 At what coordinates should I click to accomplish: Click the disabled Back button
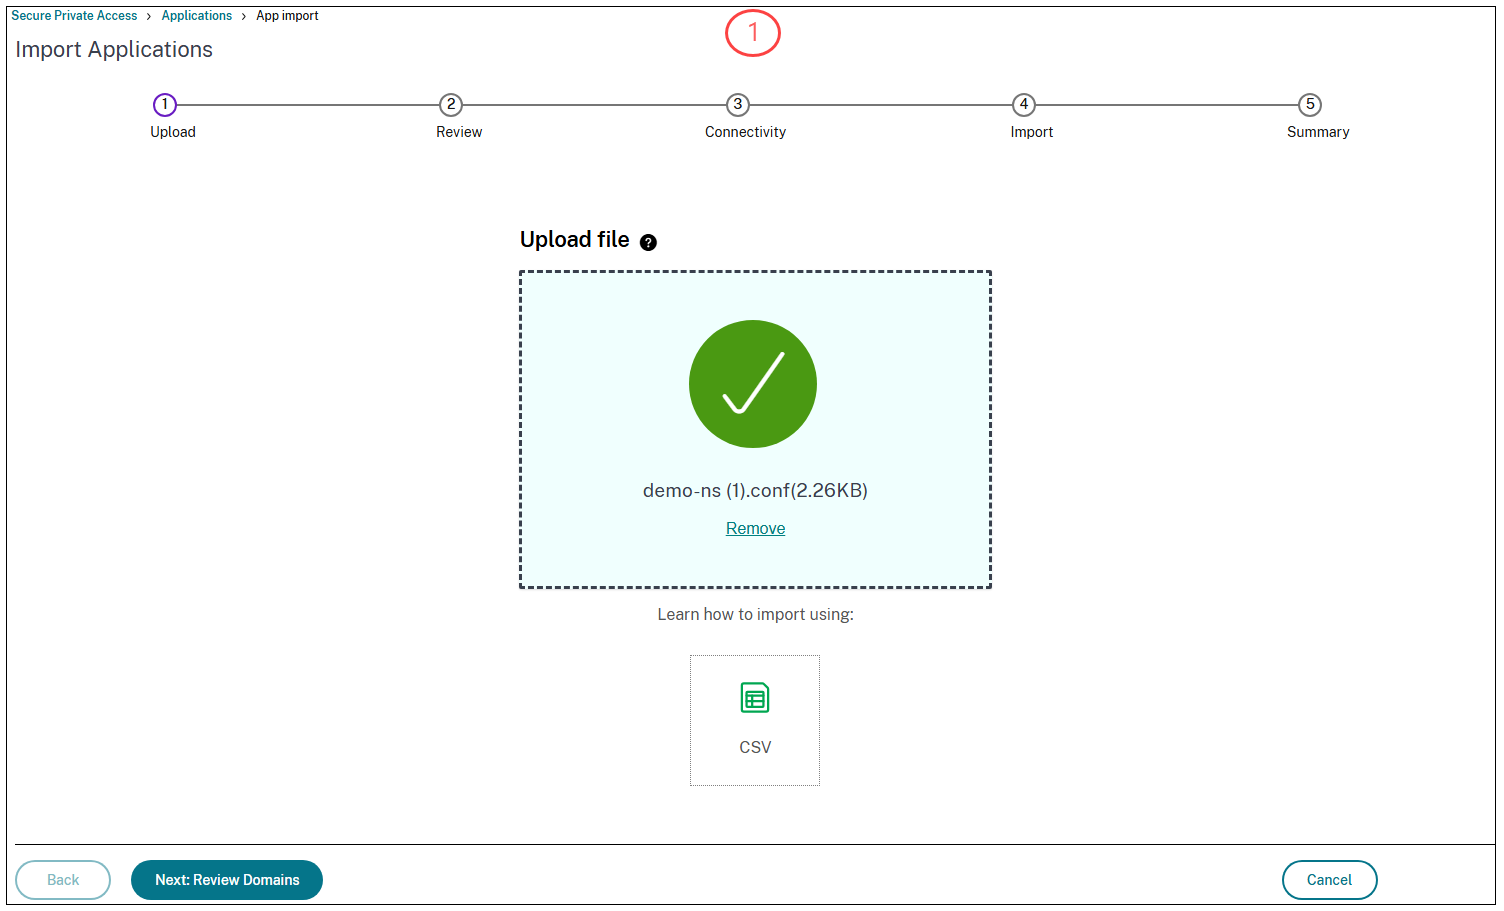point(63,880)
